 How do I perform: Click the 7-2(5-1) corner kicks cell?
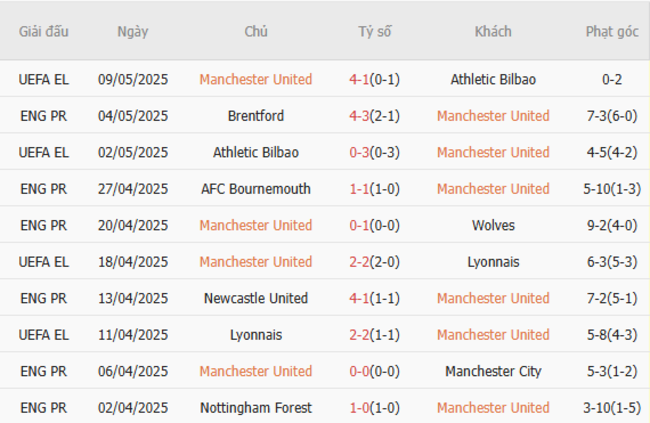(612, 298)
